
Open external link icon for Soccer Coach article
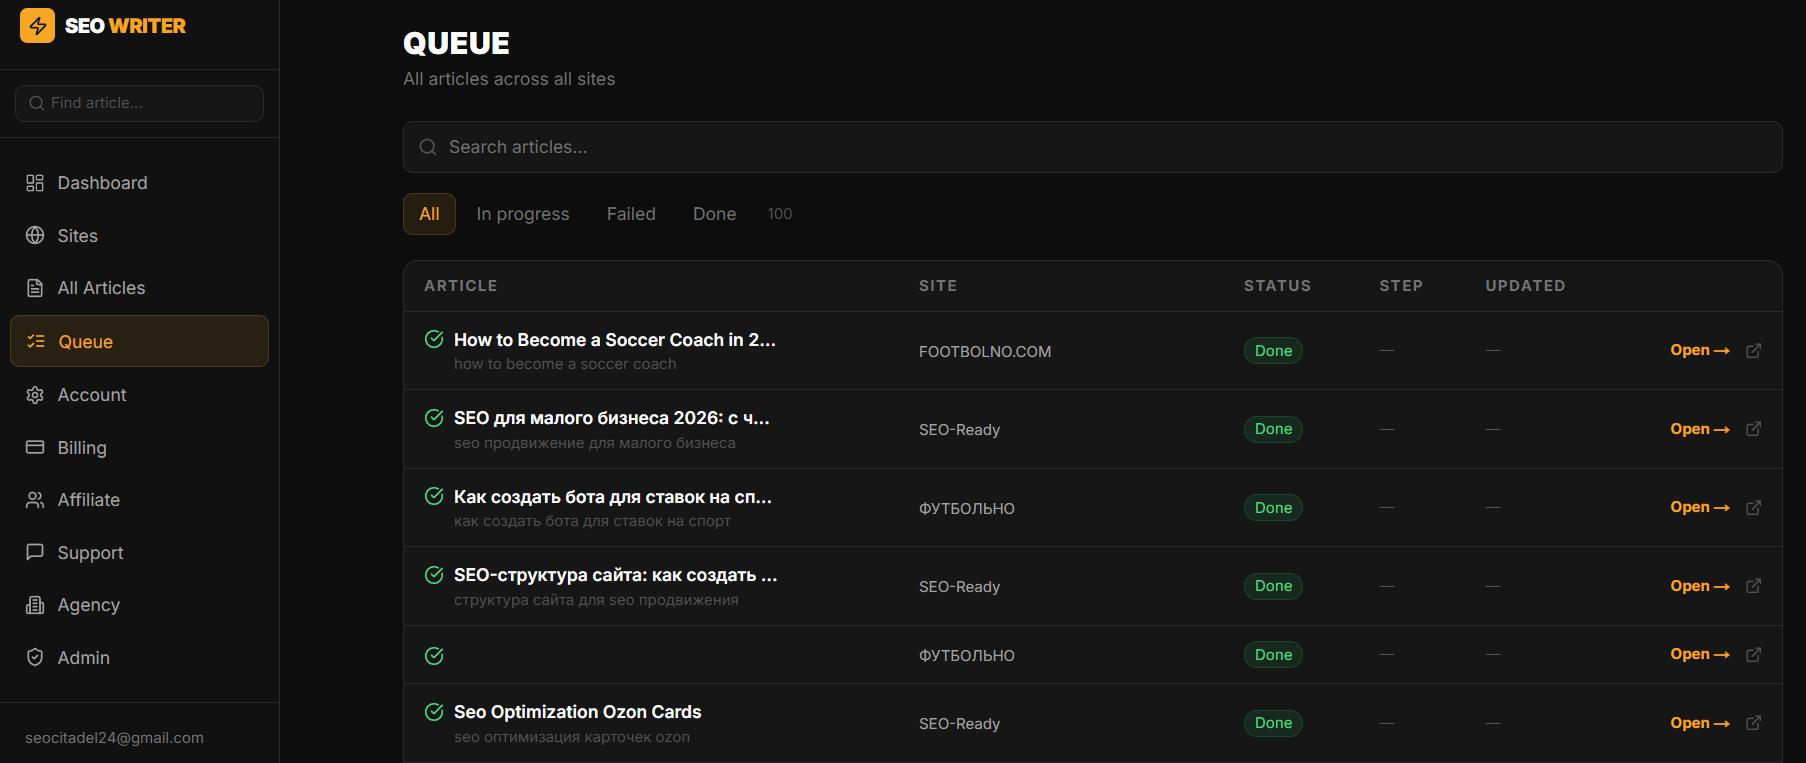1753,351
